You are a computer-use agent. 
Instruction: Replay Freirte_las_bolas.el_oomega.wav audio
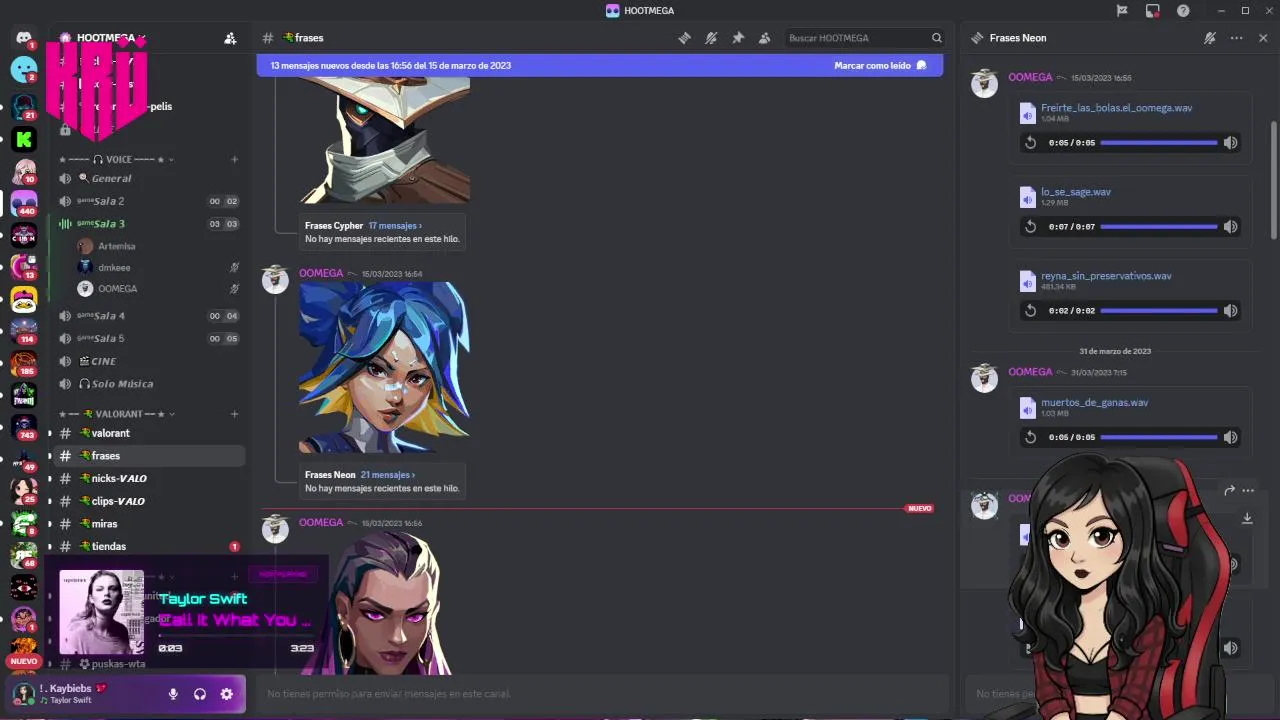coord(1030,143)
